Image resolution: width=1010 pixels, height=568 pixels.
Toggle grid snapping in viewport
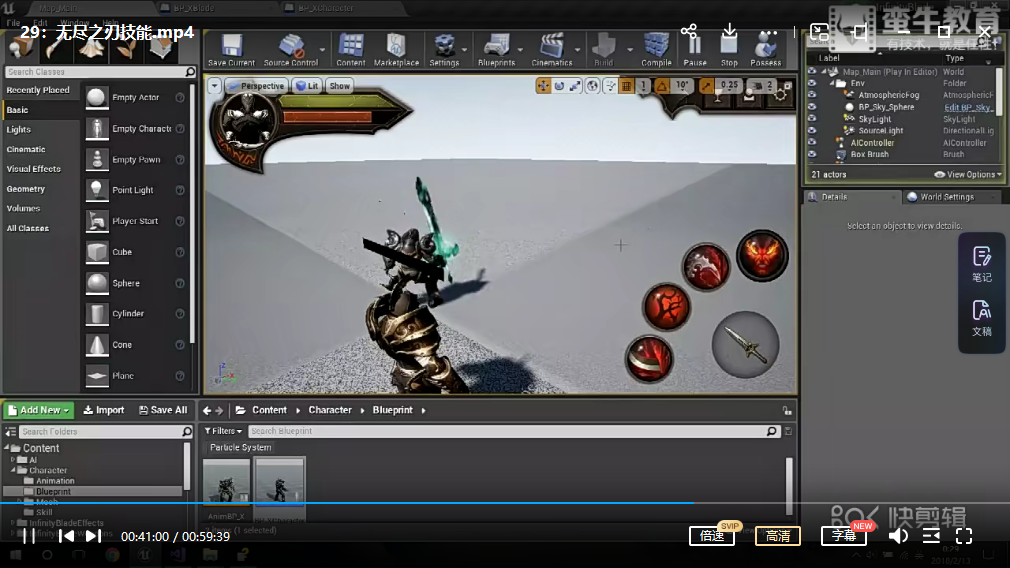626,86
